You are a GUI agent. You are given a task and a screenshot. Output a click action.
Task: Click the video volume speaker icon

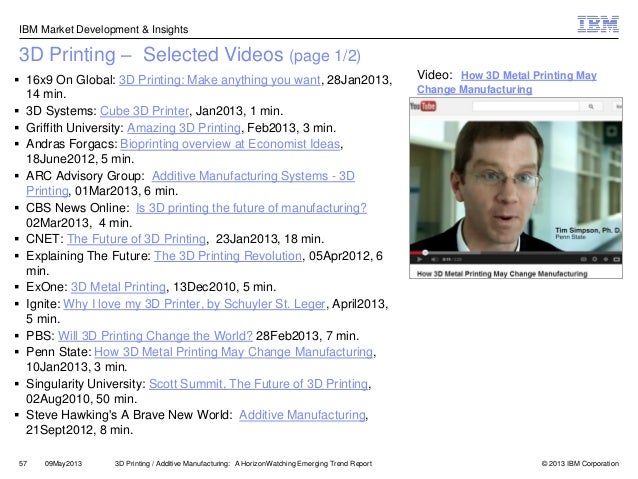tap(434, 259)
